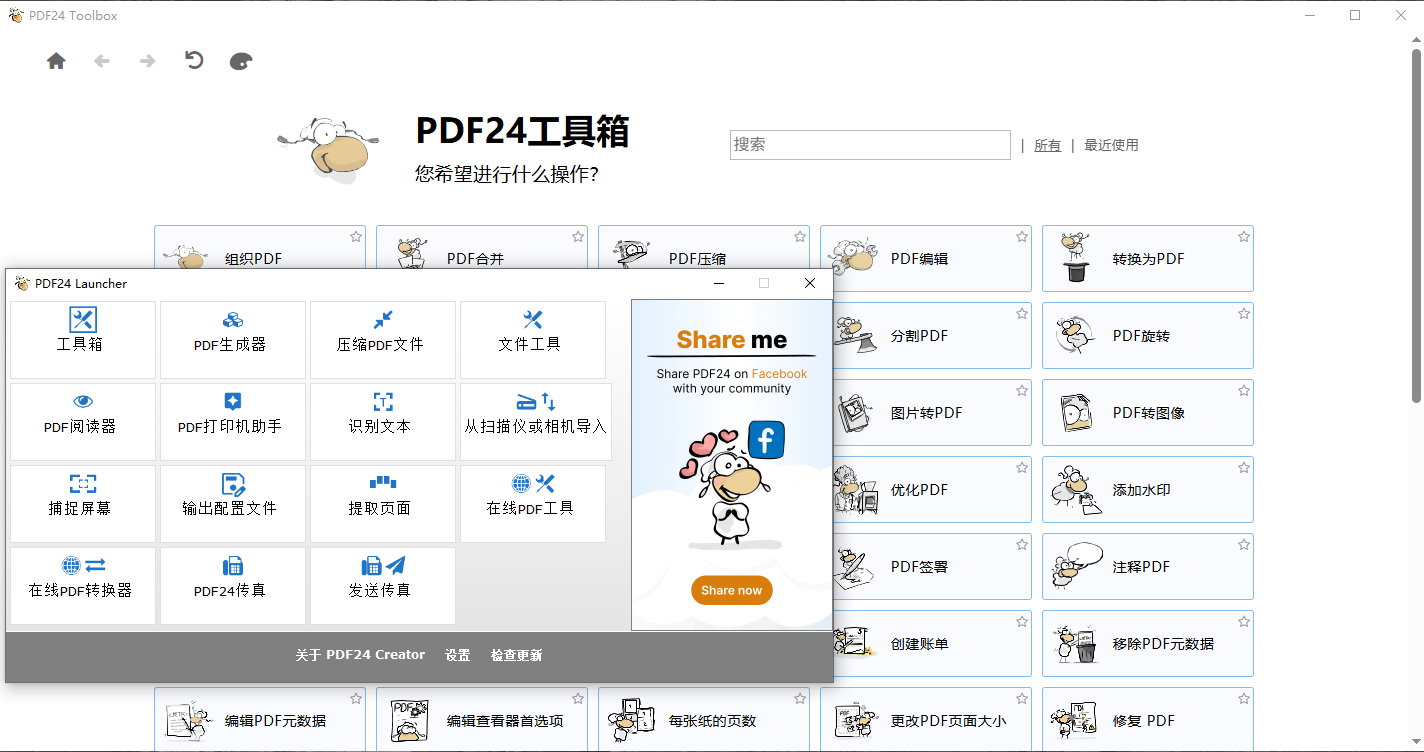
Task: Click the Toolbox vertical scrollbar
Action: click(x=1416, y=225)
